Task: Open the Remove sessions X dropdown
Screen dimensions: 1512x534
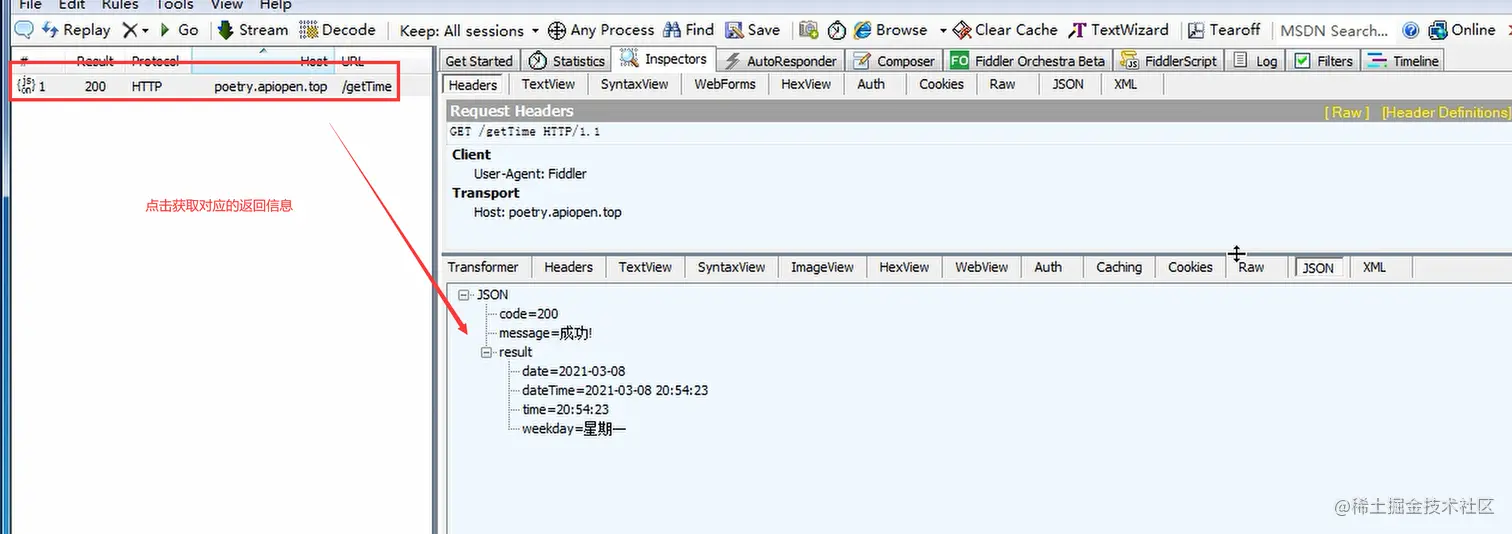Action: click(135, 30)
